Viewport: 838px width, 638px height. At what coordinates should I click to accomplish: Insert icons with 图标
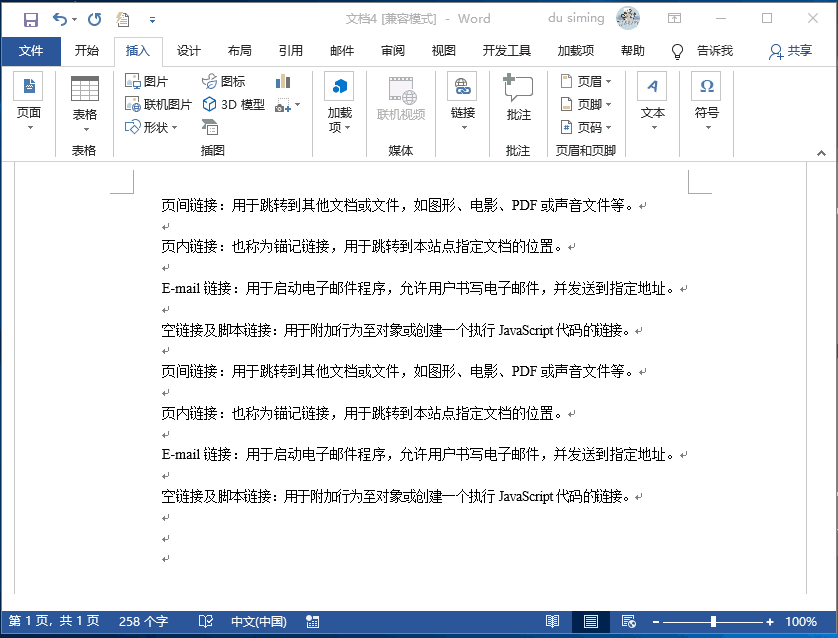click(x=223, y=81)
